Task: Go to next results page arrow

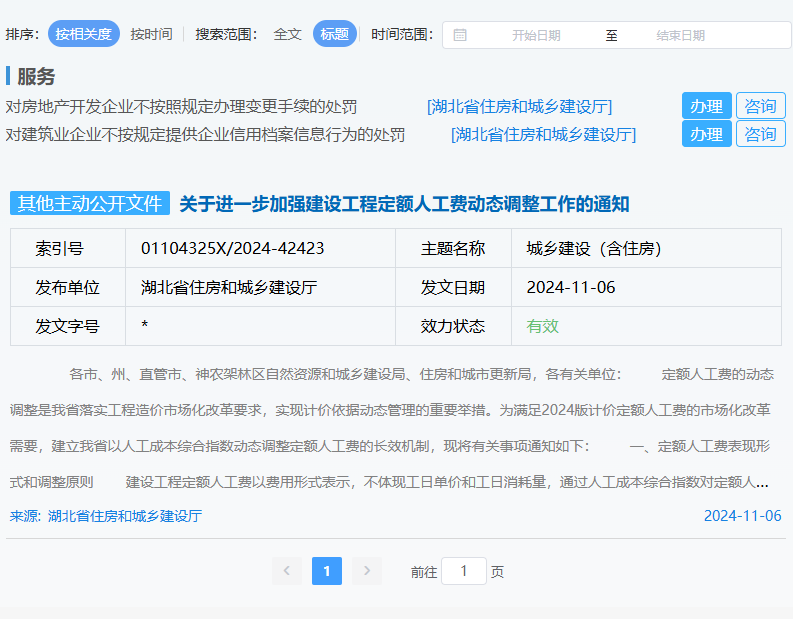Action: [367, 571]
